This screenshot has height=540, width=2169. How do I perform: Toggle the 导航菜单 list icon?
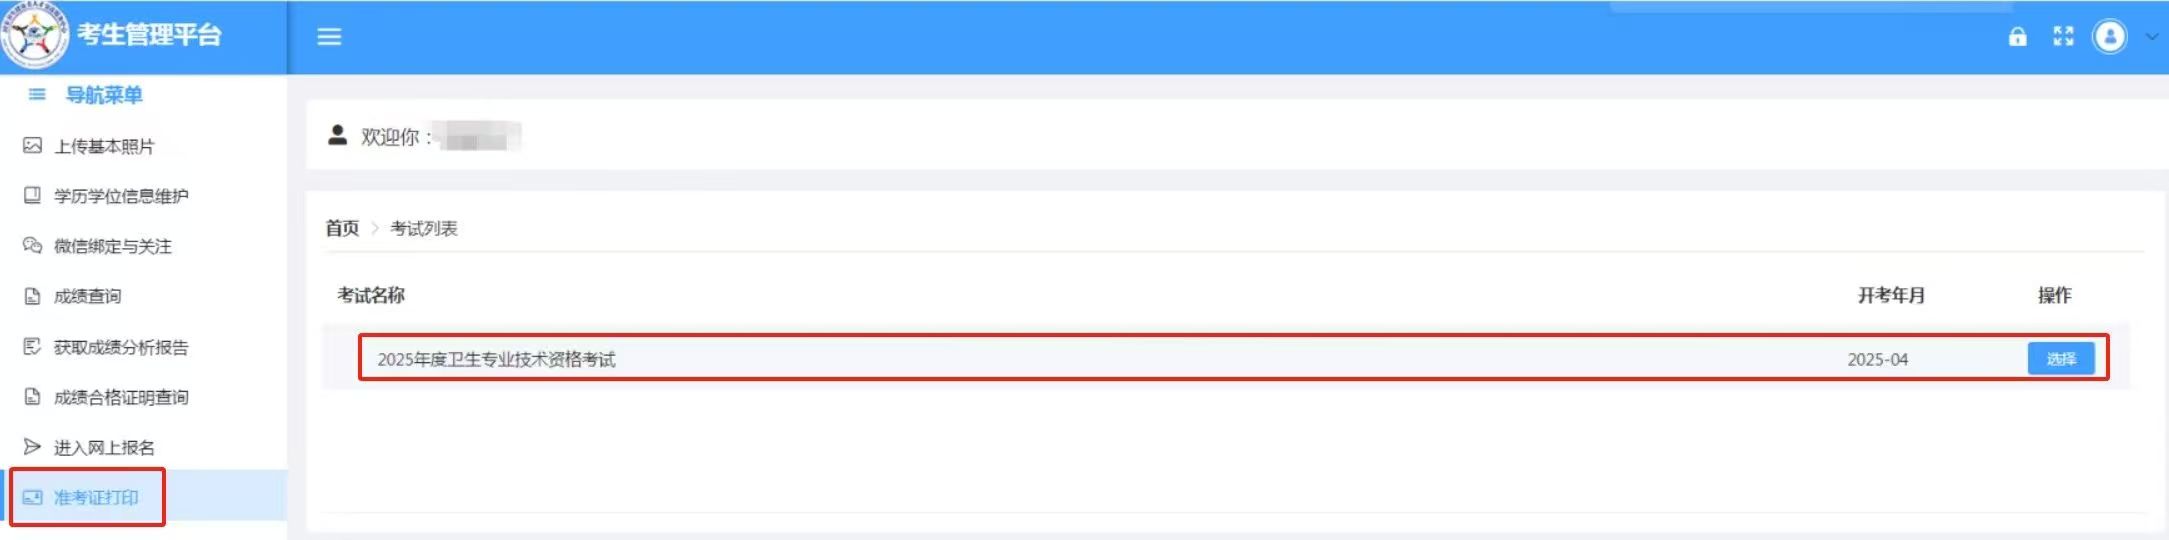[x=37, y=95]
